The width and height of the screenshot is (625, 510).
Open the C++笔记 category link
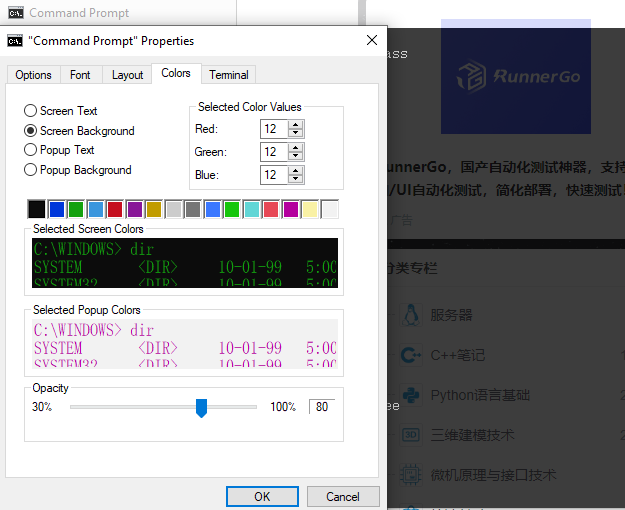(458, 355)
